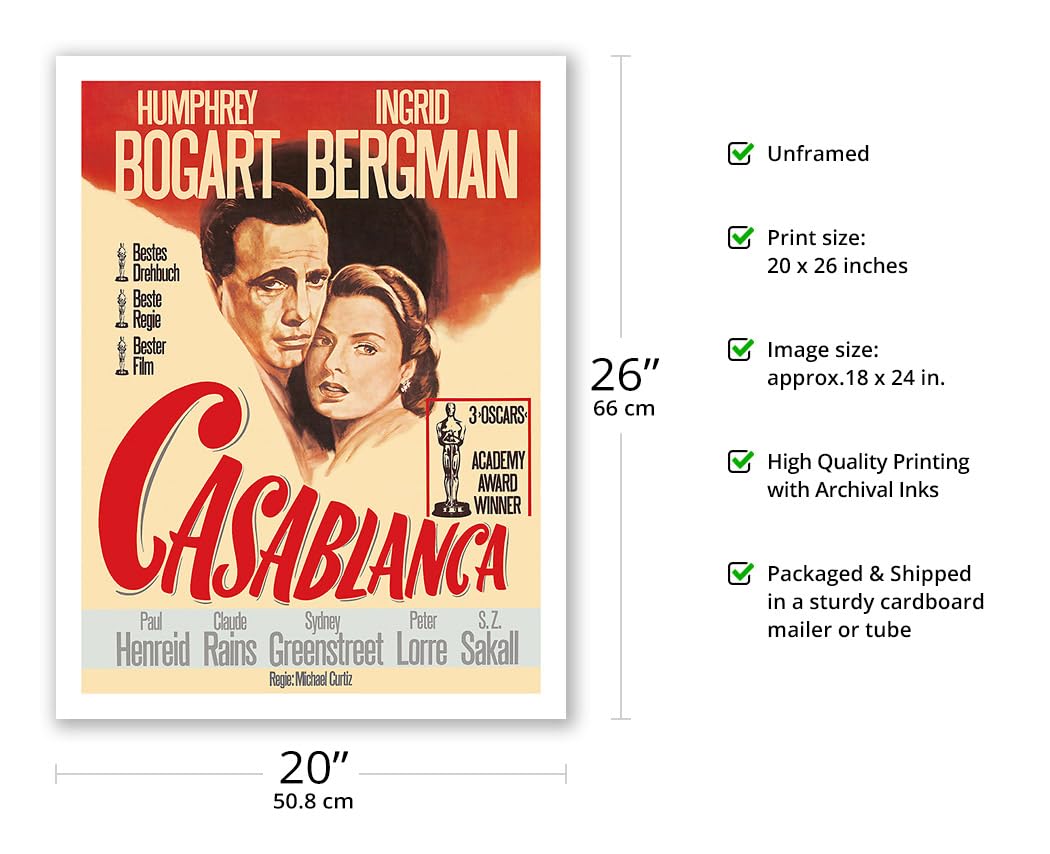The height and width of the screenshot is (854, 1050).
Task: Click the Humphrey Bogart name text
Action: point(196,144)
